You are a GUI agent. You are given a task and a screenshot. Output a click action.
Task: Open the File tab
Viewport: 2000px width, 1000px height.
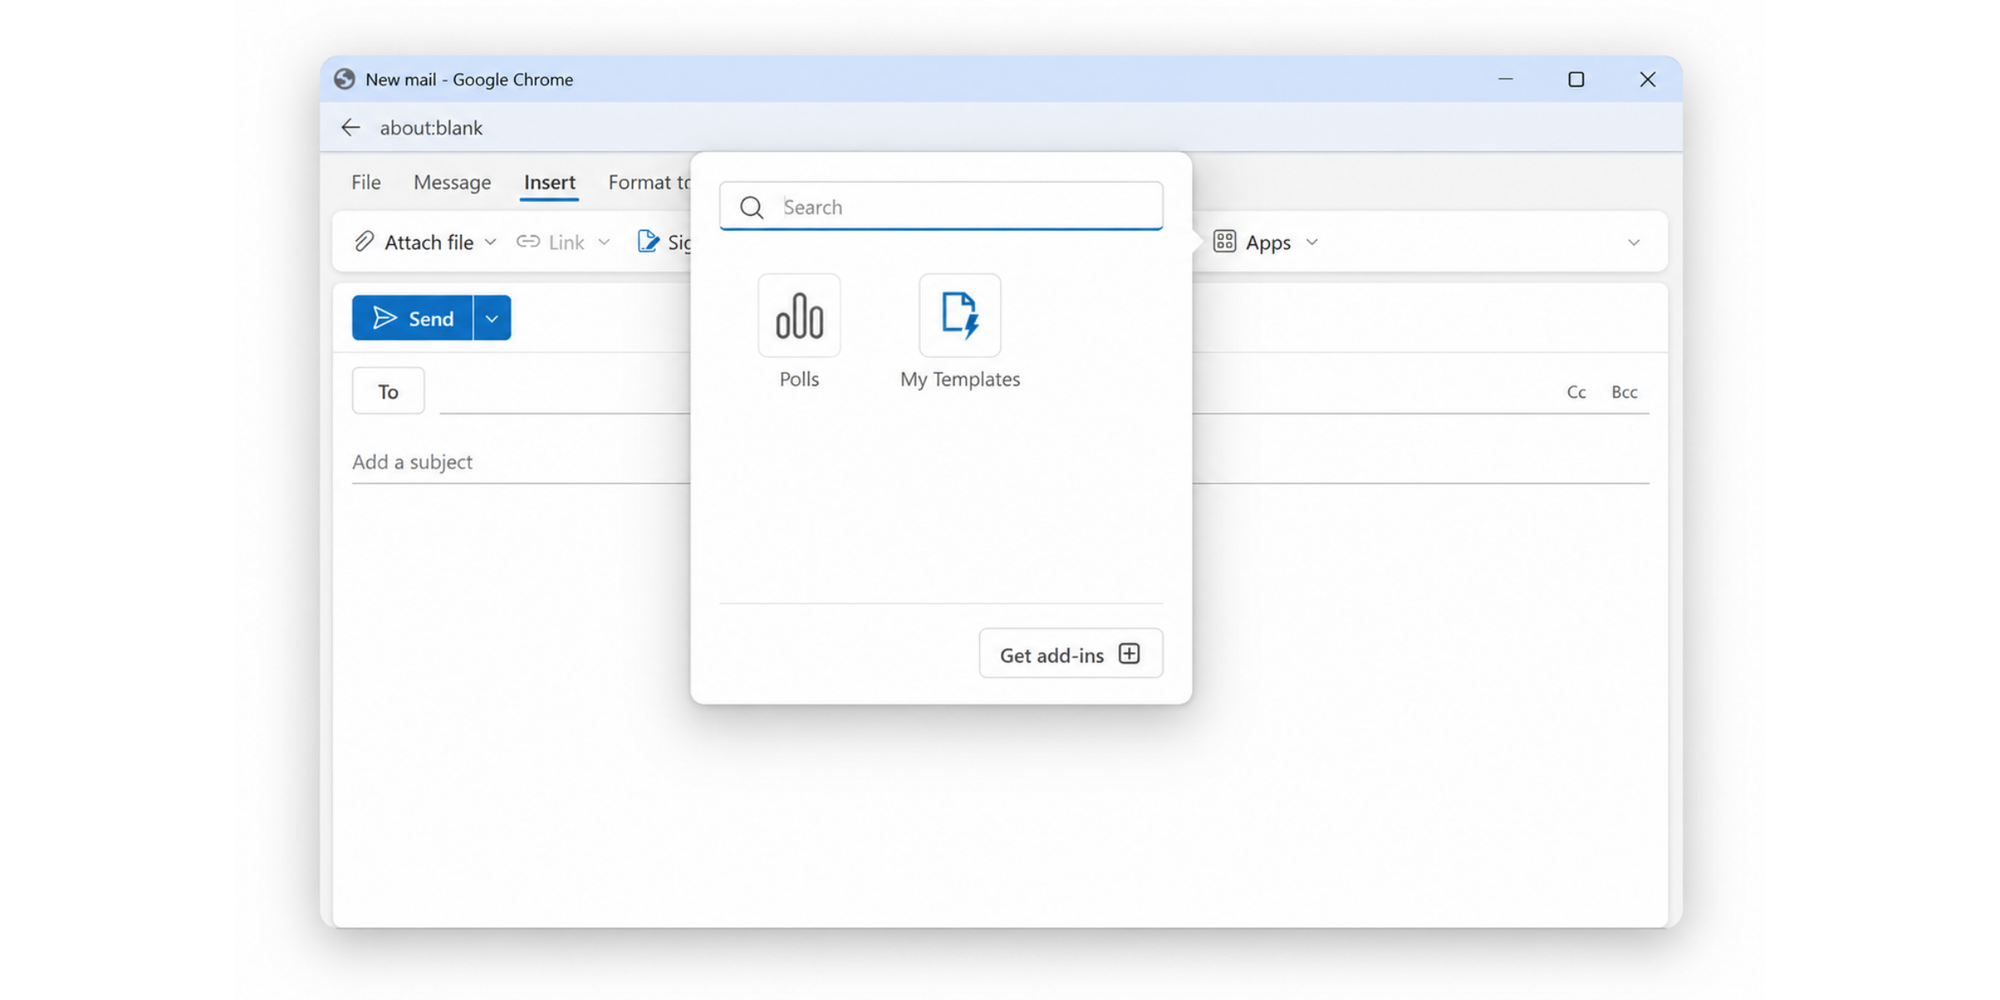click(x=366, y=182)
